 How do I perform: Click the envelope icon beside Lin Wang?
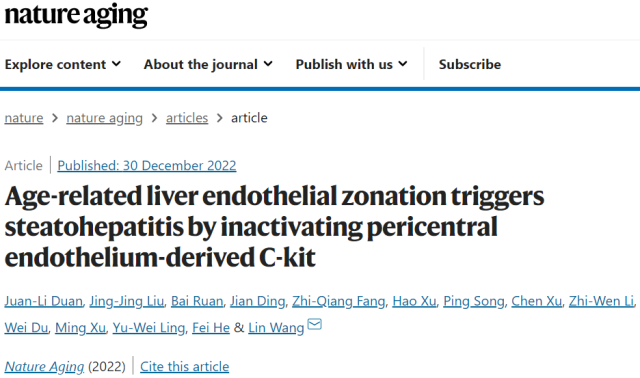[x=314, y=324]
